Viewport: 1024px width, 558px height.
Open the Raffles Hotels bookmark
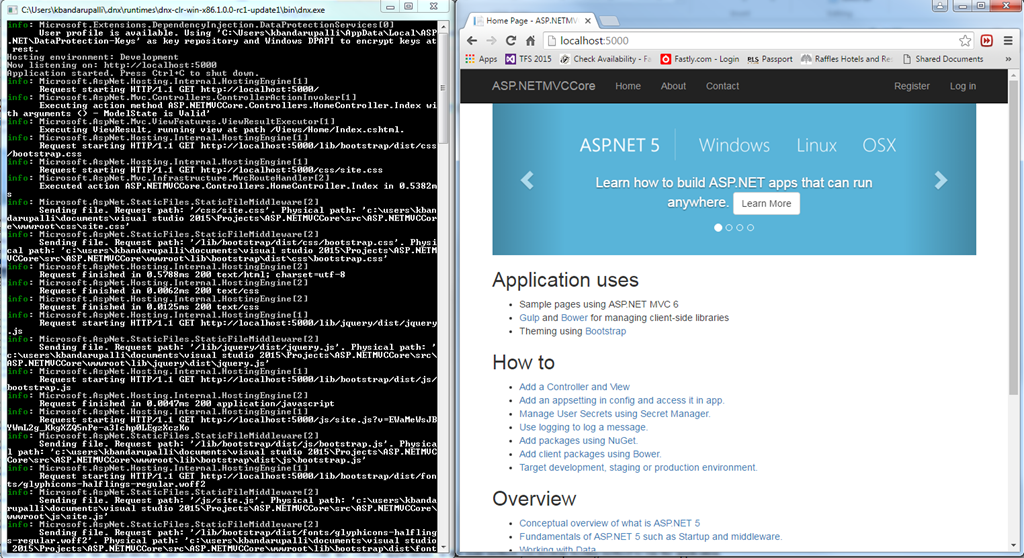click(846, 59)
